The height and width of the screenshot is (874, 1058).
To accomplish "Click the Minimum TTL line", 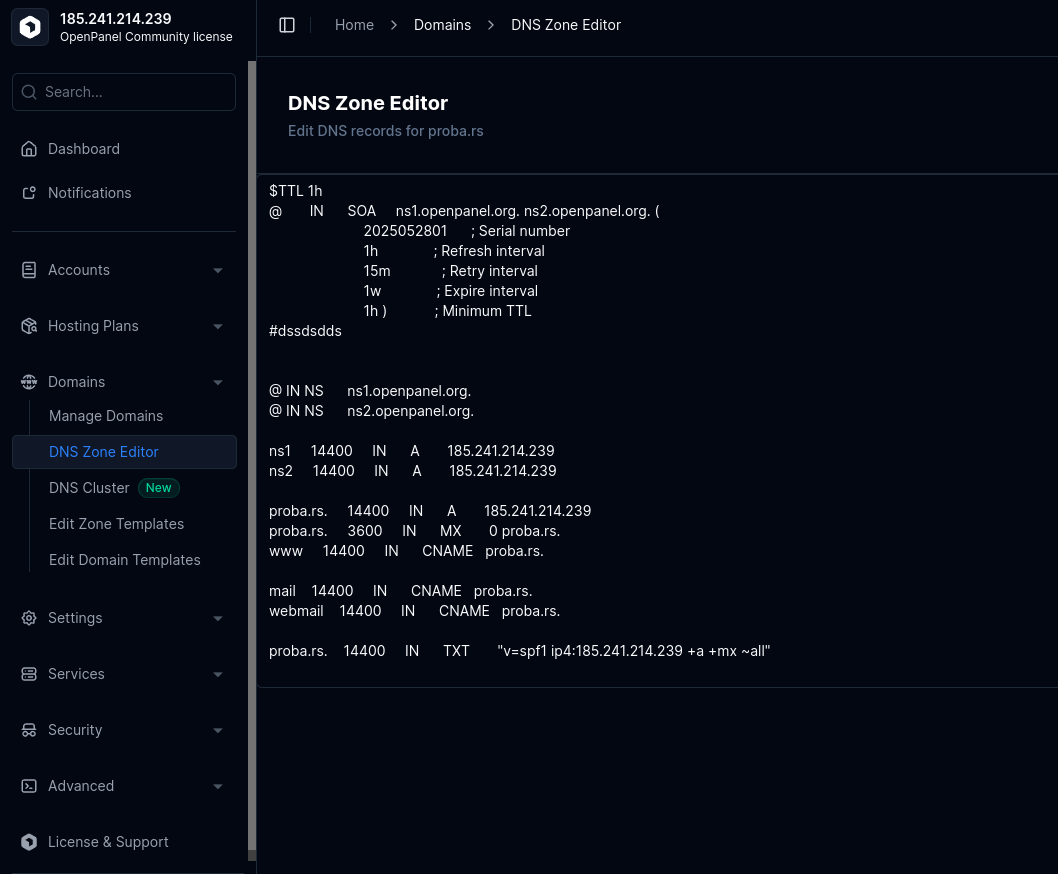I will point(447,311).
